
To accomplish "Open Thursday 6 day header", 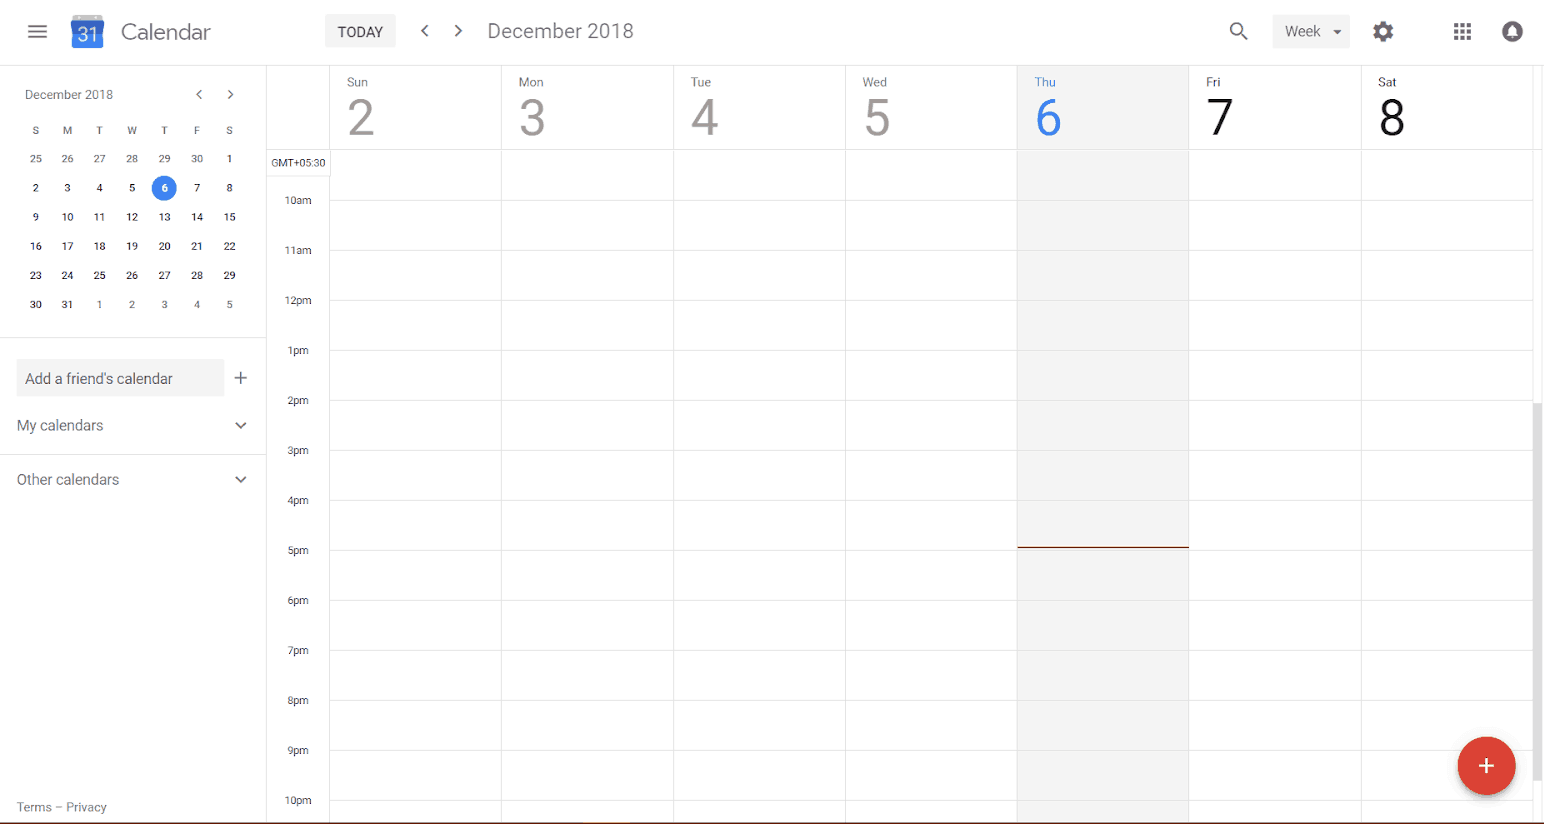I will pyautogui.click(x=1047, y=109).
